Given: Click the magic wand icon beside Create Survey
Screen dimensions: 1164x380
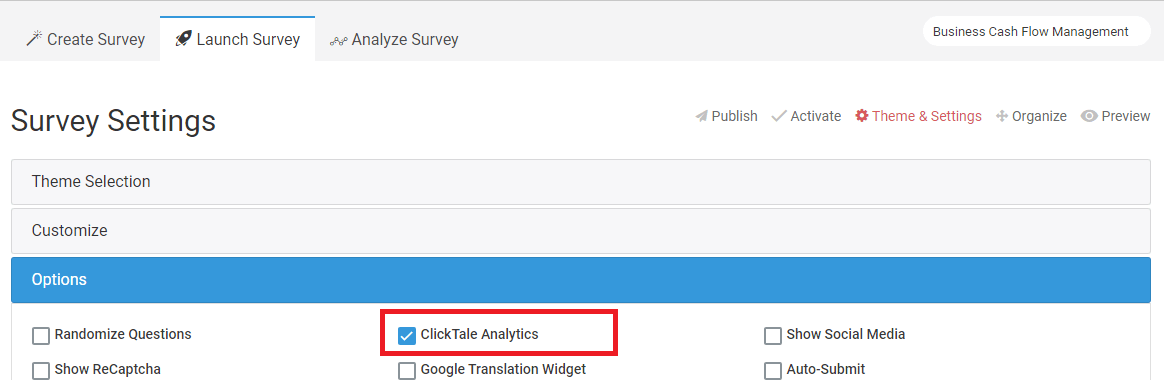Looking at the screenshot, I should click(x=33, y=39).
